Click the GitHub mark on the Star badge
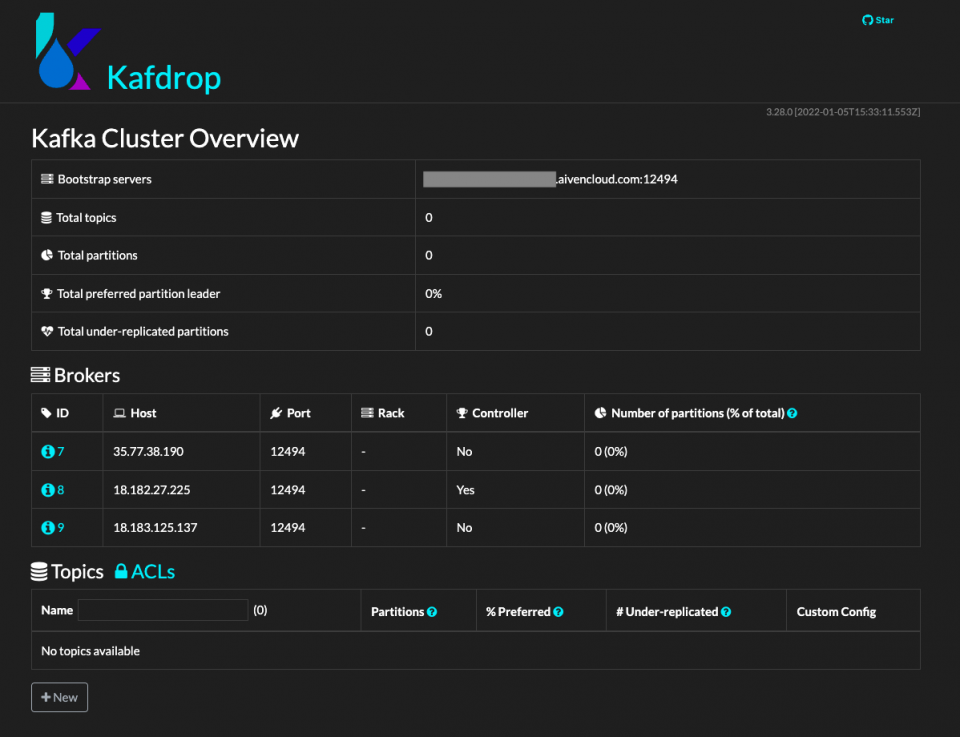This screenshot has width=960, height=737. point(866,19)
